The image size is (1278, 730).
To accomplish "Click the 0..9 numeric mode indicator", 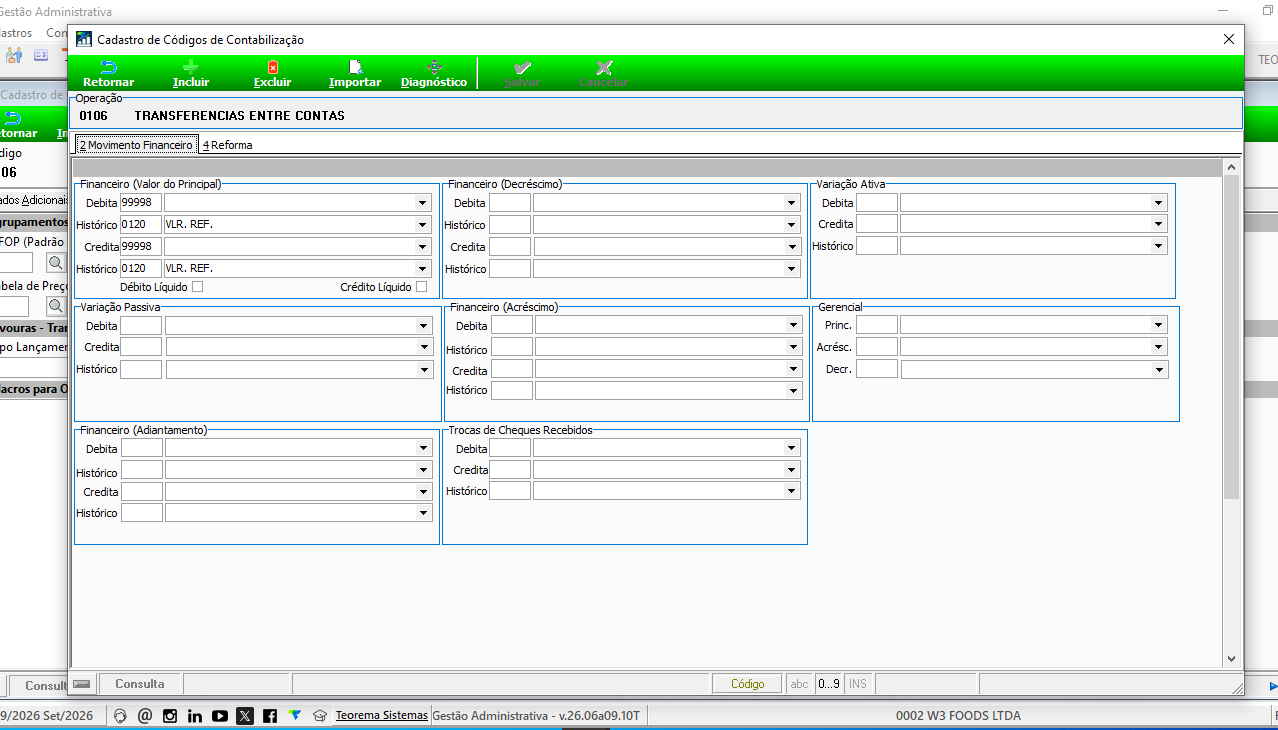I will tap(829, 684).
